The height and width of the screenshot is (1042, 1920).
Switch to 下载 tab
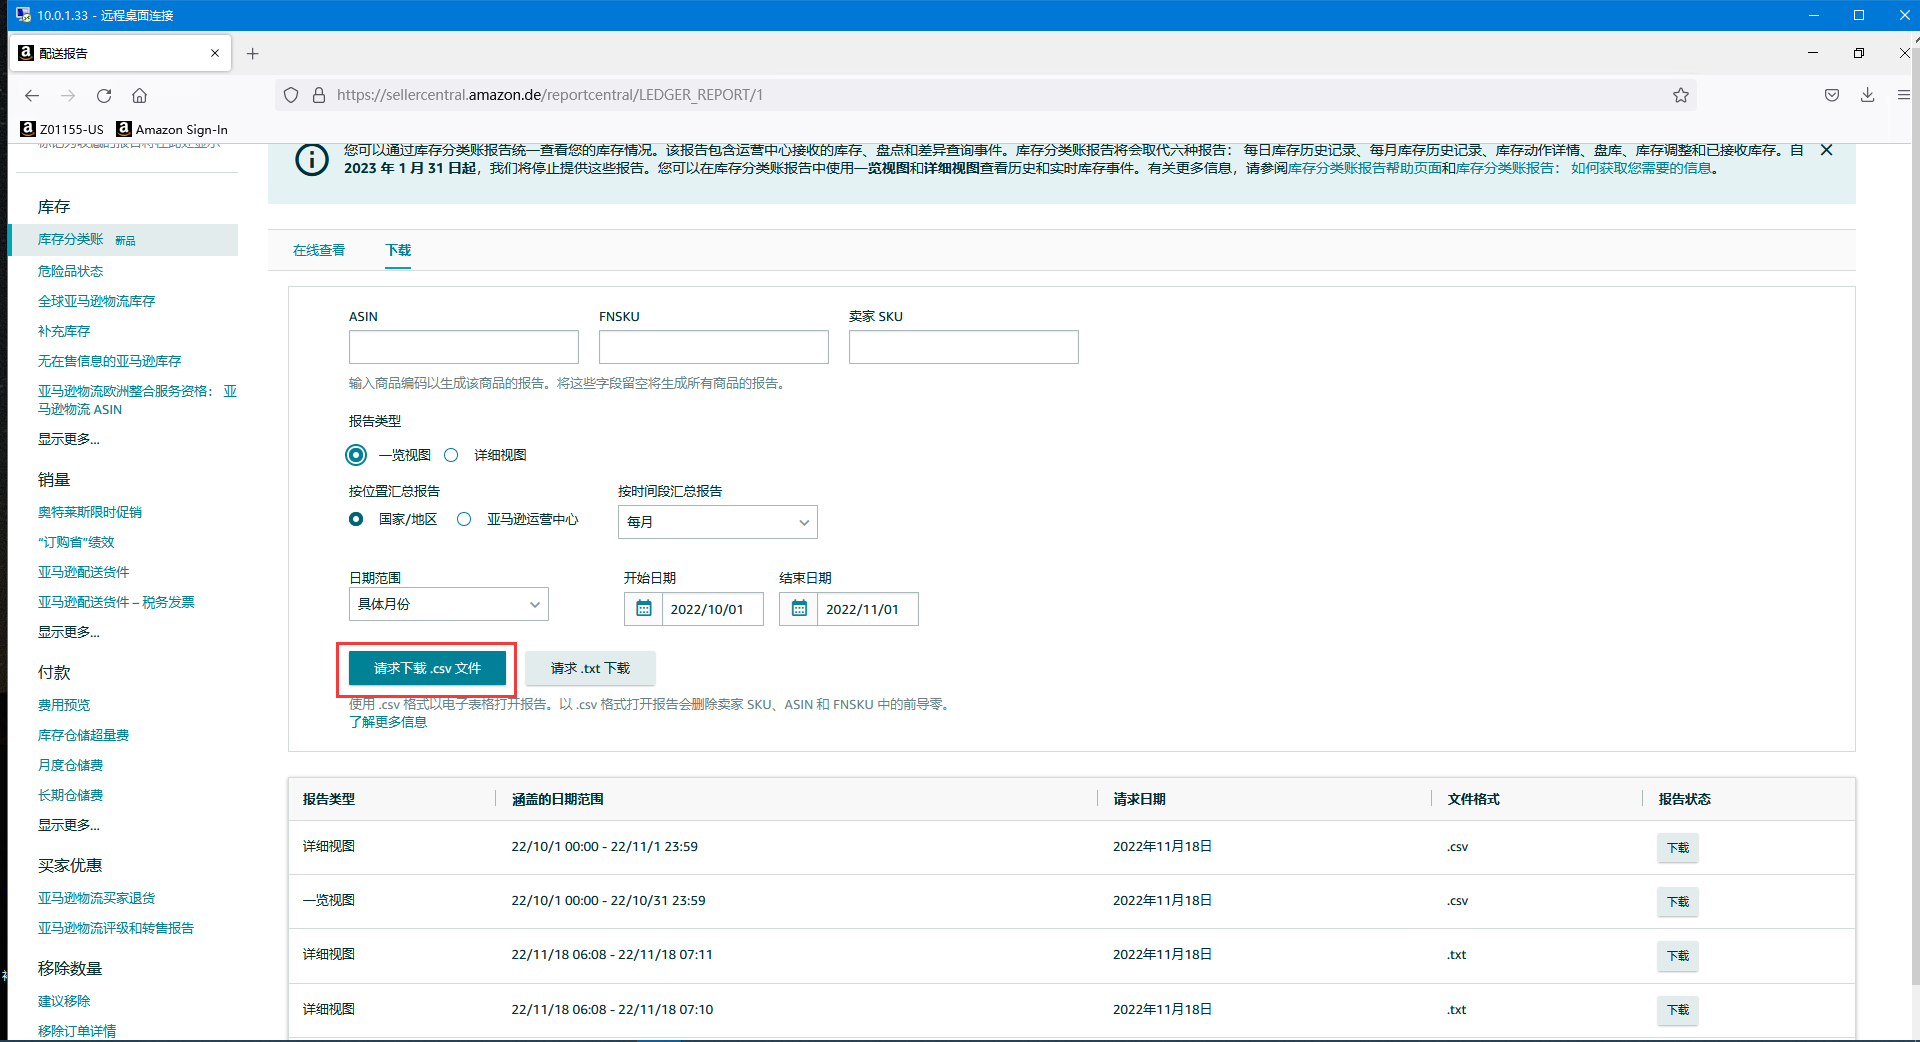[x=398, y=250]
